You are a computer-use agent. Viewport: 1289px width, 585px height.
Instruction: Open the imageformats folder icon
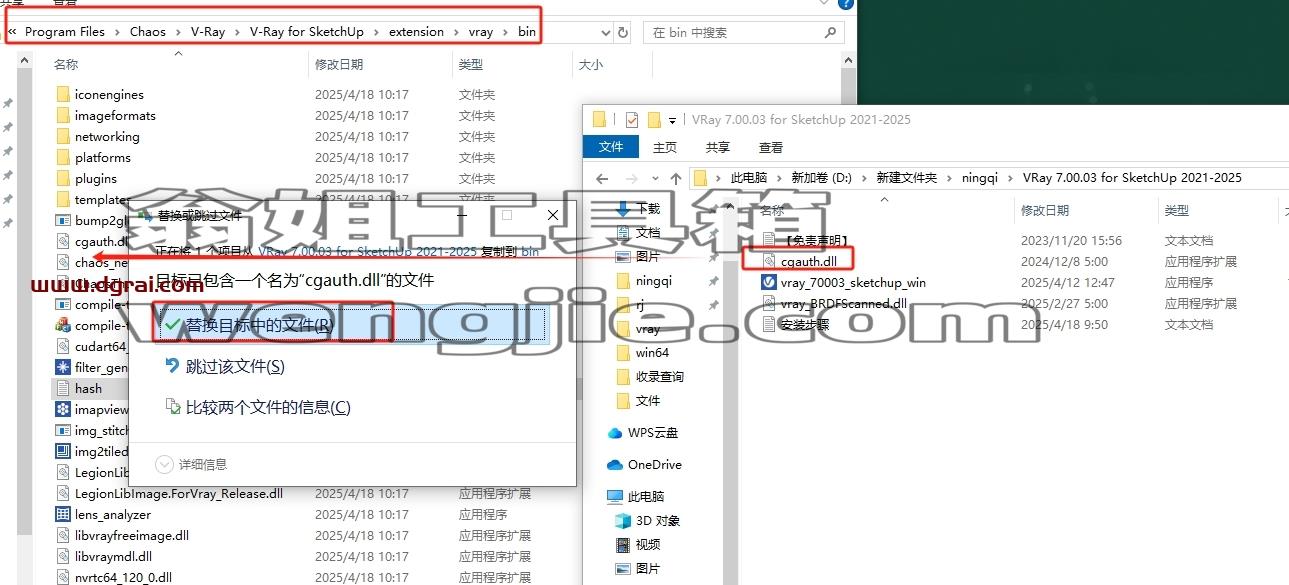coord(63,115)
